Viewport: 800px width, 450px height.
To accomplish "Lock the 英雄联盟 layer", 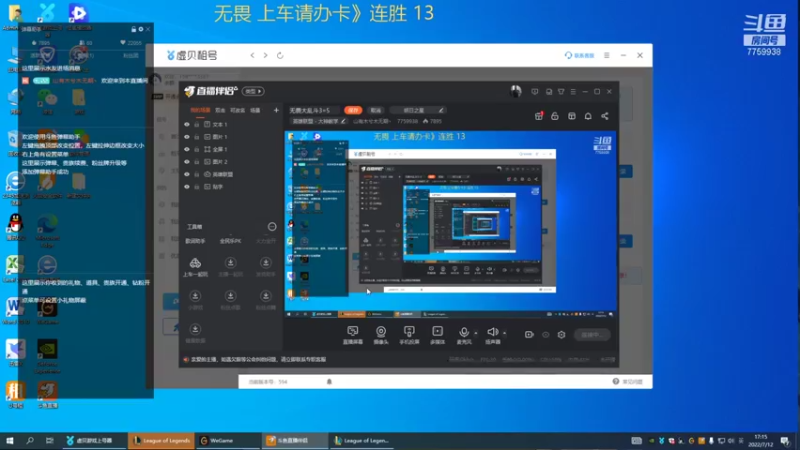I will coord(196,174).
